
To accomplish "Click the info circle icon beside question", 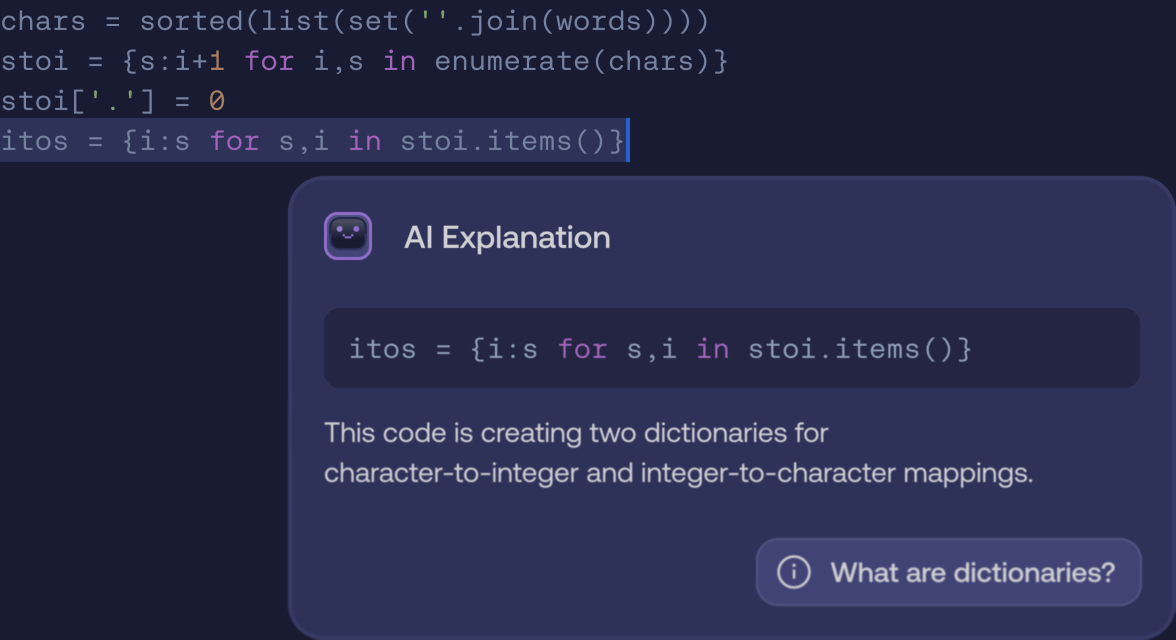I will [793, 571].
